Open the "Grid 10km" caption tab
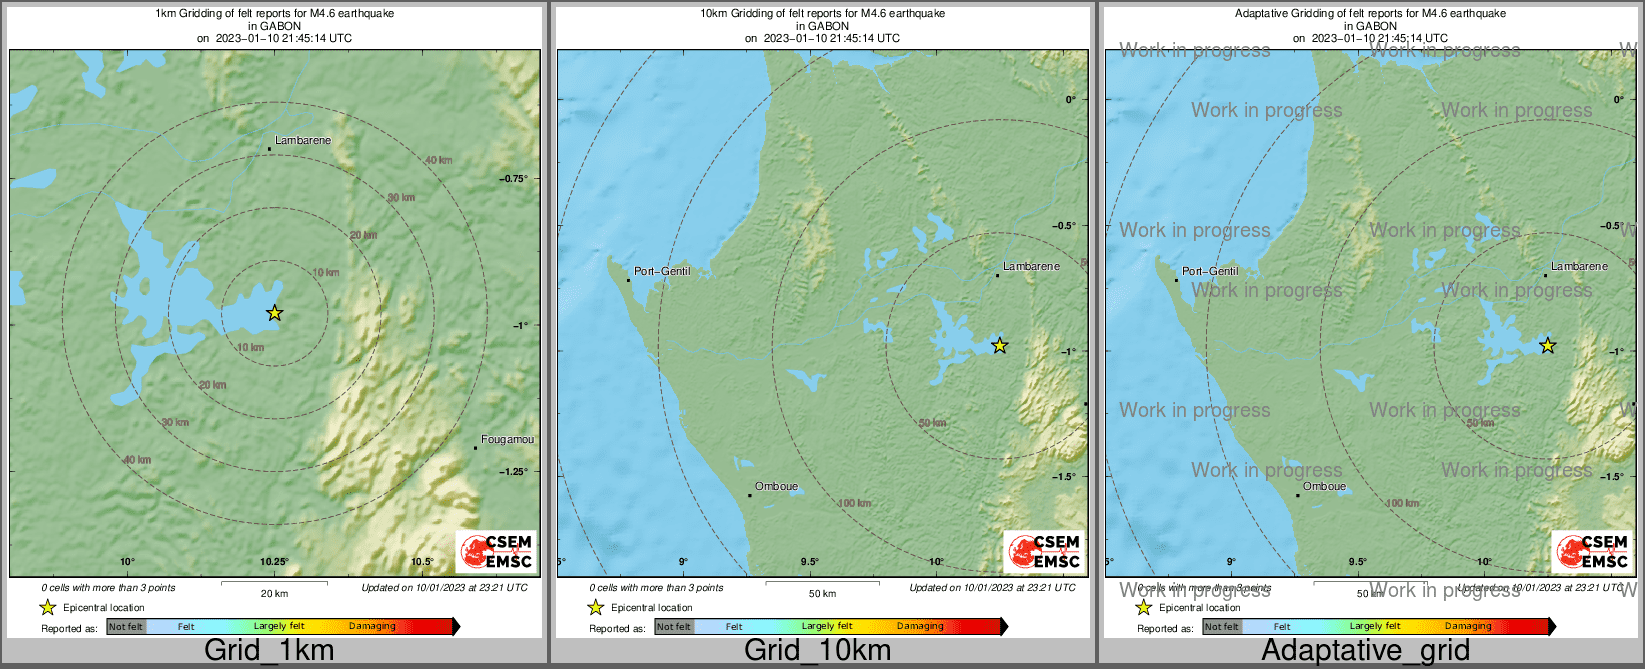1645x669 pixels. pos(817,650)
